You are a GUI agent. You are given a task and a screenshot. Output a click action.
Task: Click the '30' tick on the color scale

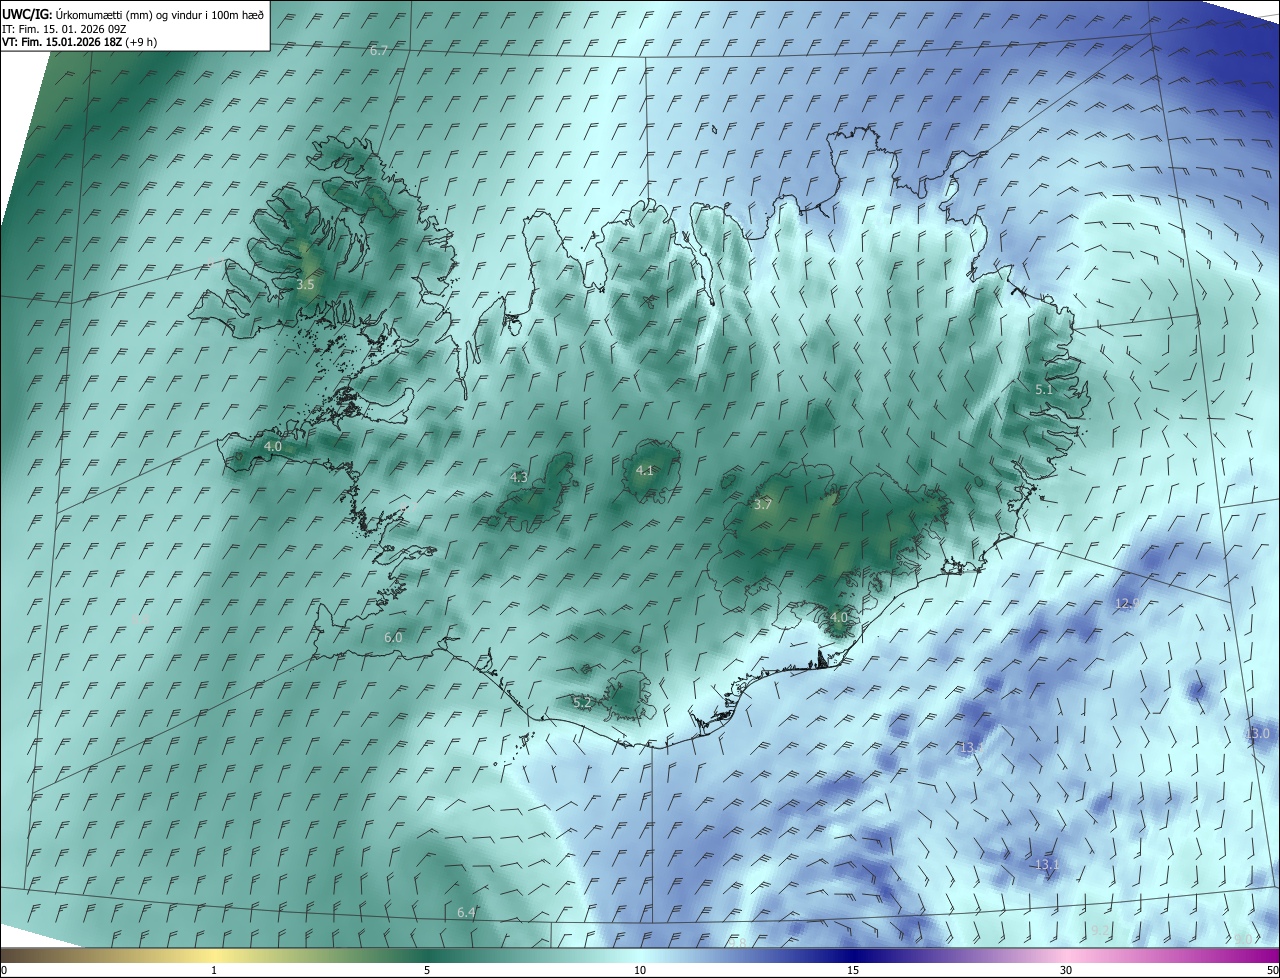pos(1066,970)
